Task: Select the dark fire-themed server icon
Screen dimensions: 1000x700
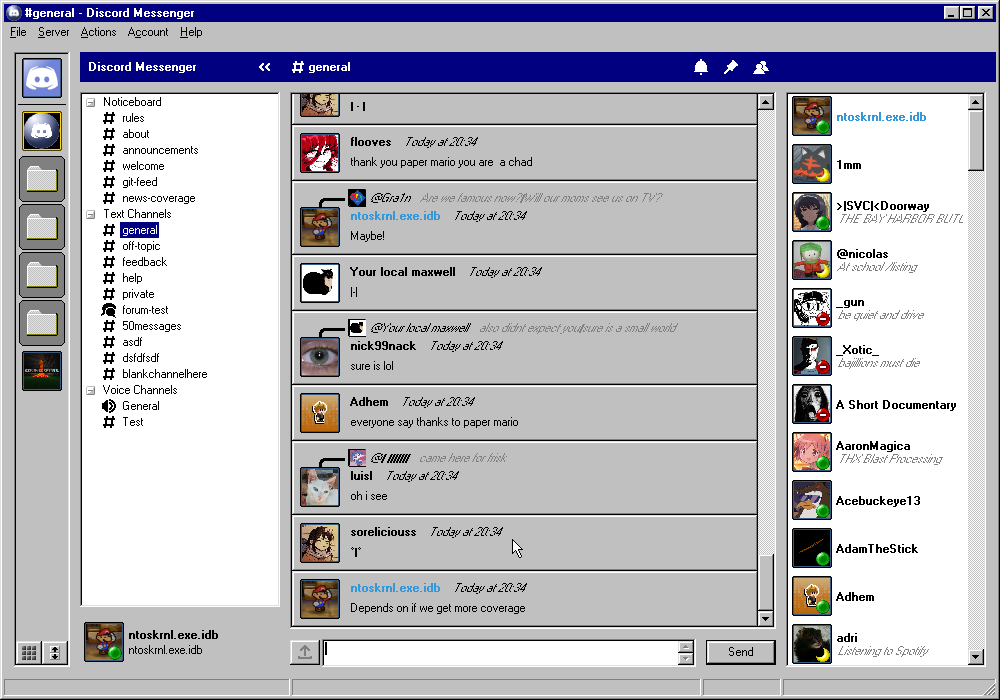Action: [42, 370]
